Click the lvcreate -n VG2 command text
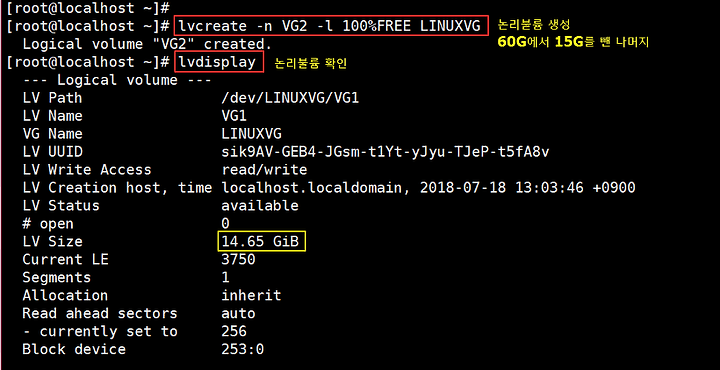Screen dimensions: 720x370 point(330,26)
